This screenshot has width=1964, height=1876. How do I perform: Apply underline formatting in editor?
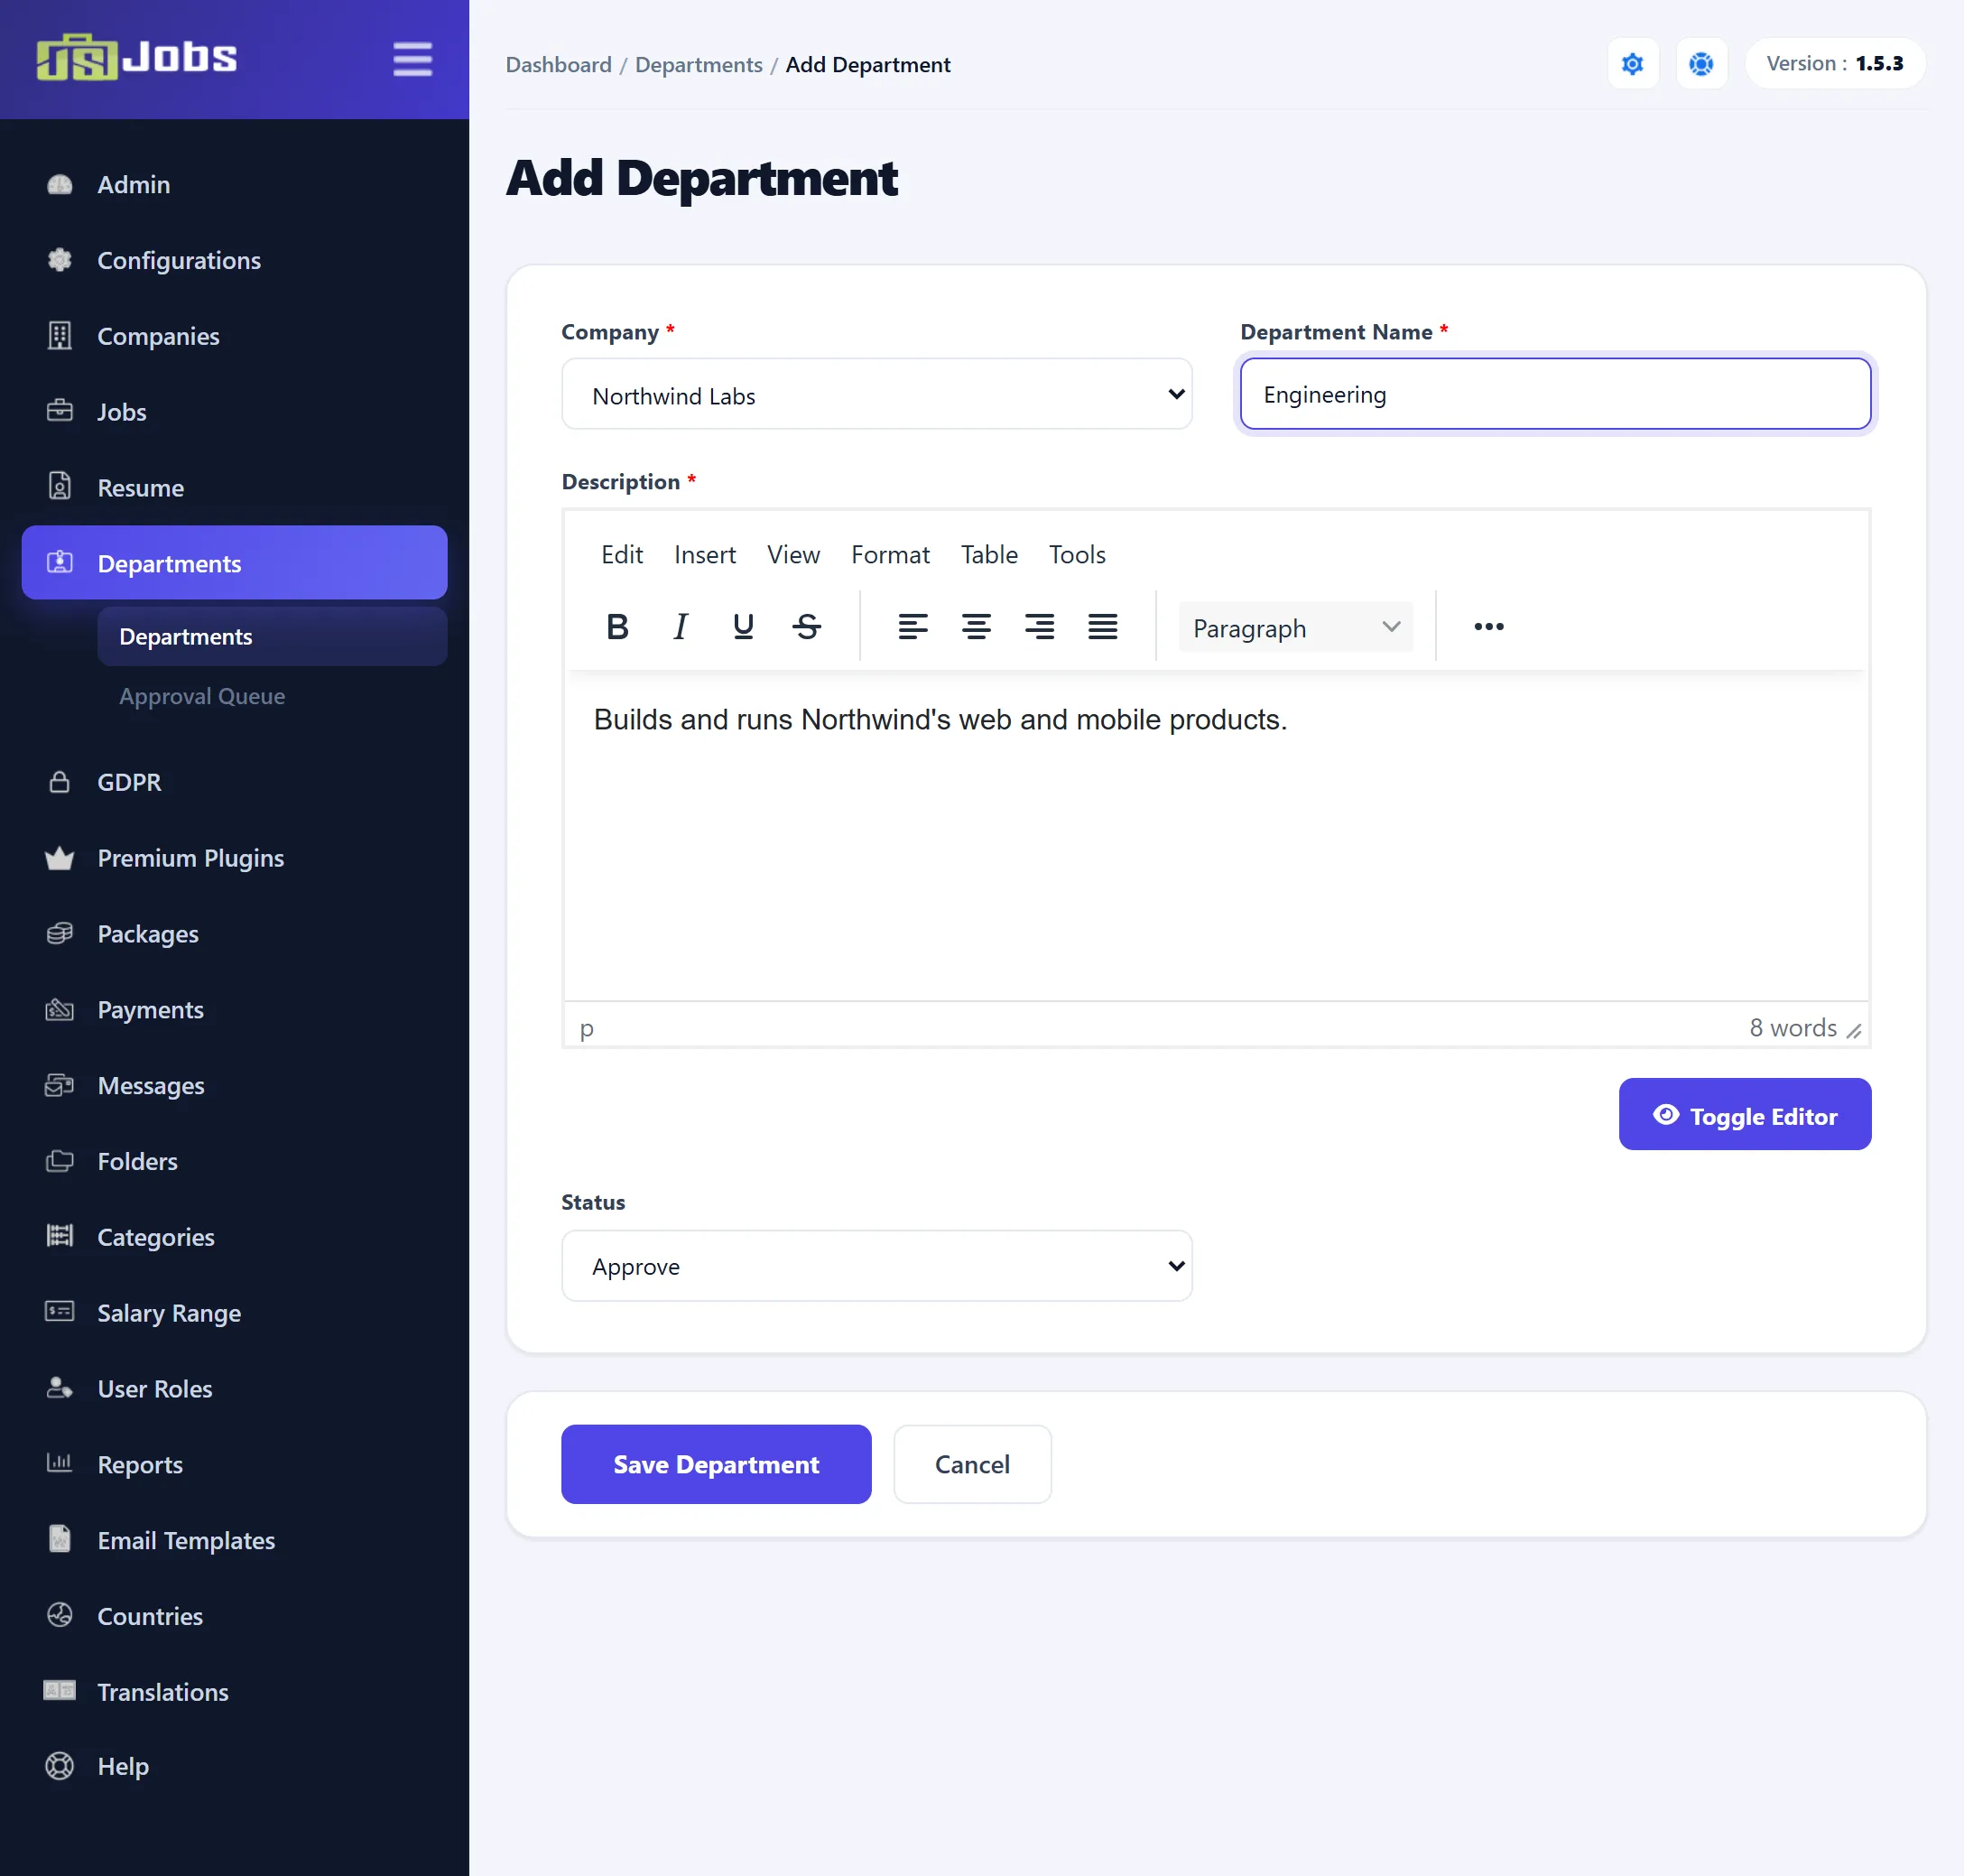(x=743, y=627)
